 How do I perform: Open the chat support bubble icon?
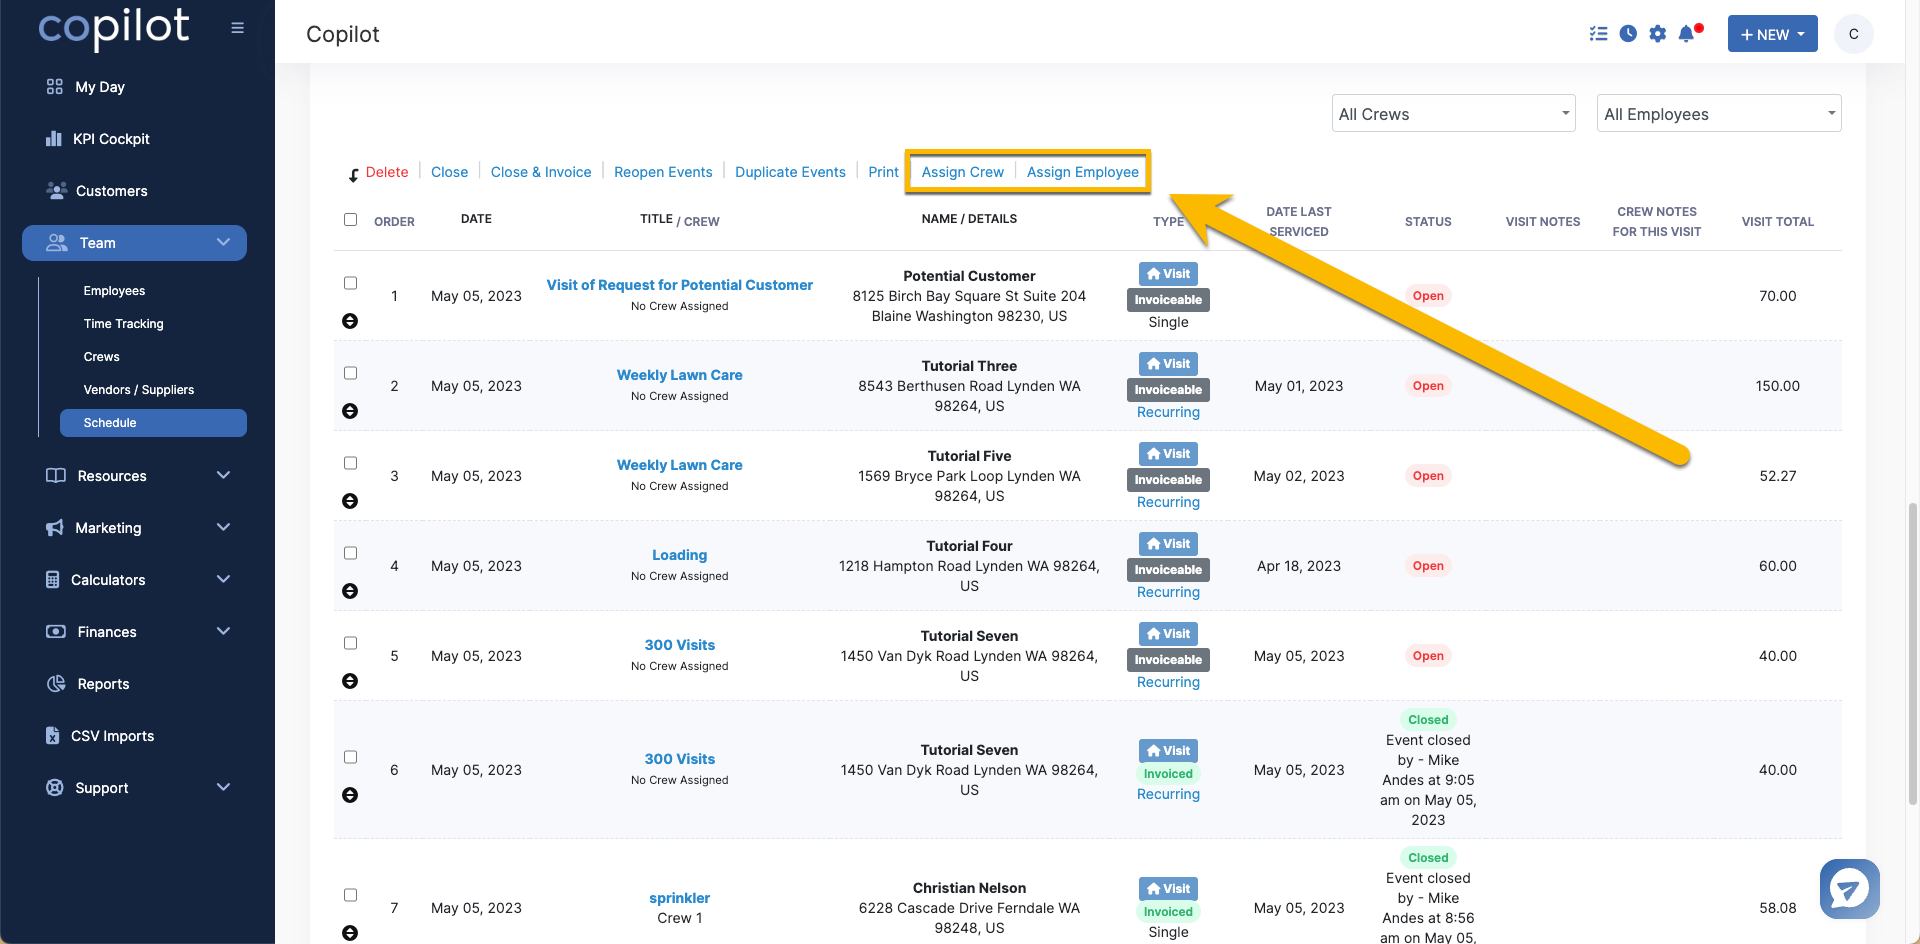1849,888
